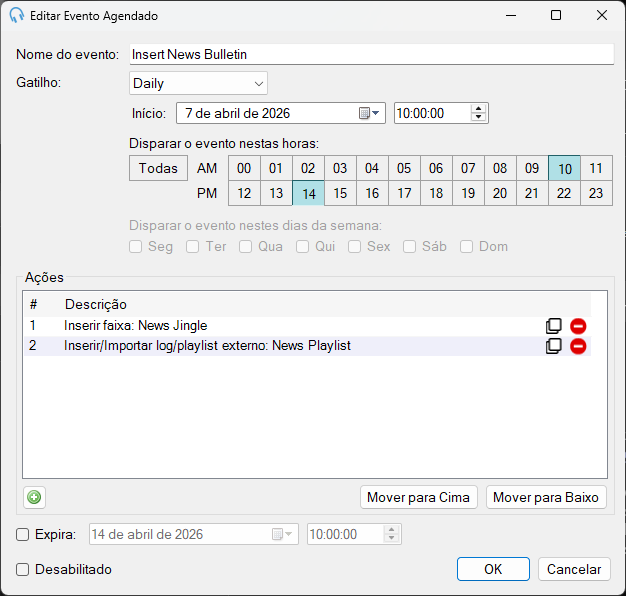Viewport: 626px width, 596px height.
Task: Click the start date text 7 de abril
Action: coord(238,113)
